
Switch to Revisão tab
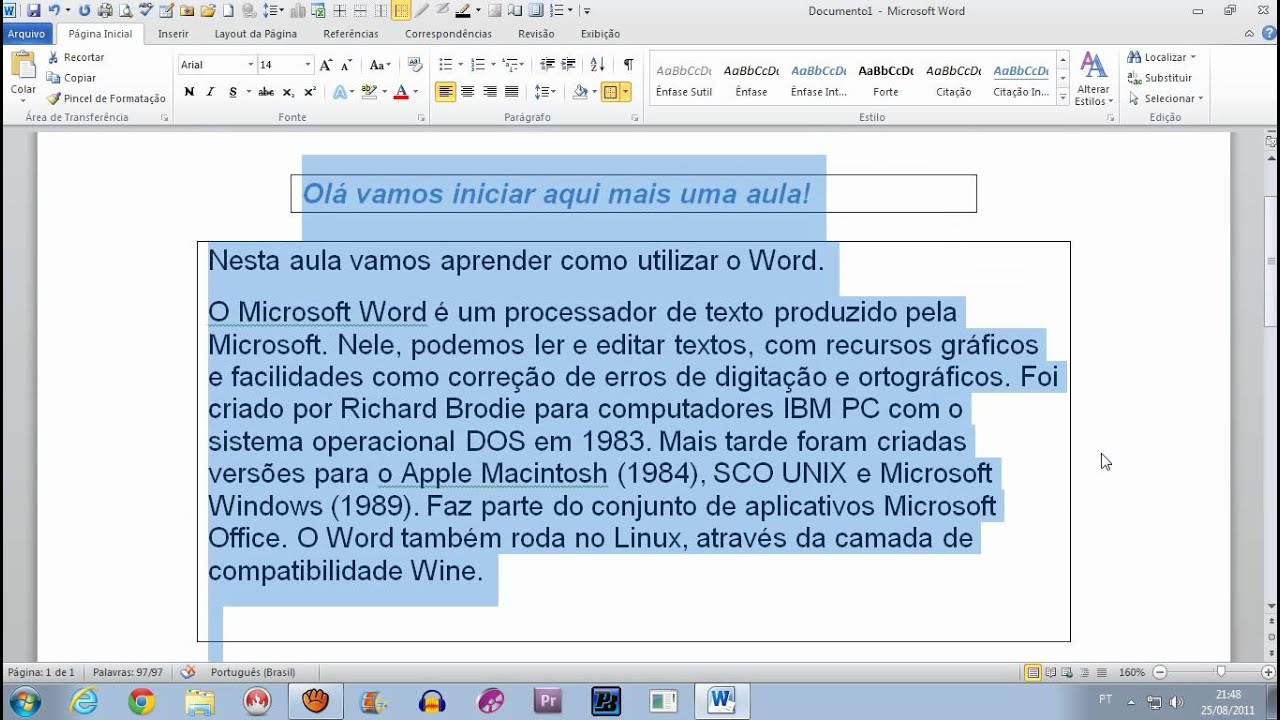tap(536, 34)
